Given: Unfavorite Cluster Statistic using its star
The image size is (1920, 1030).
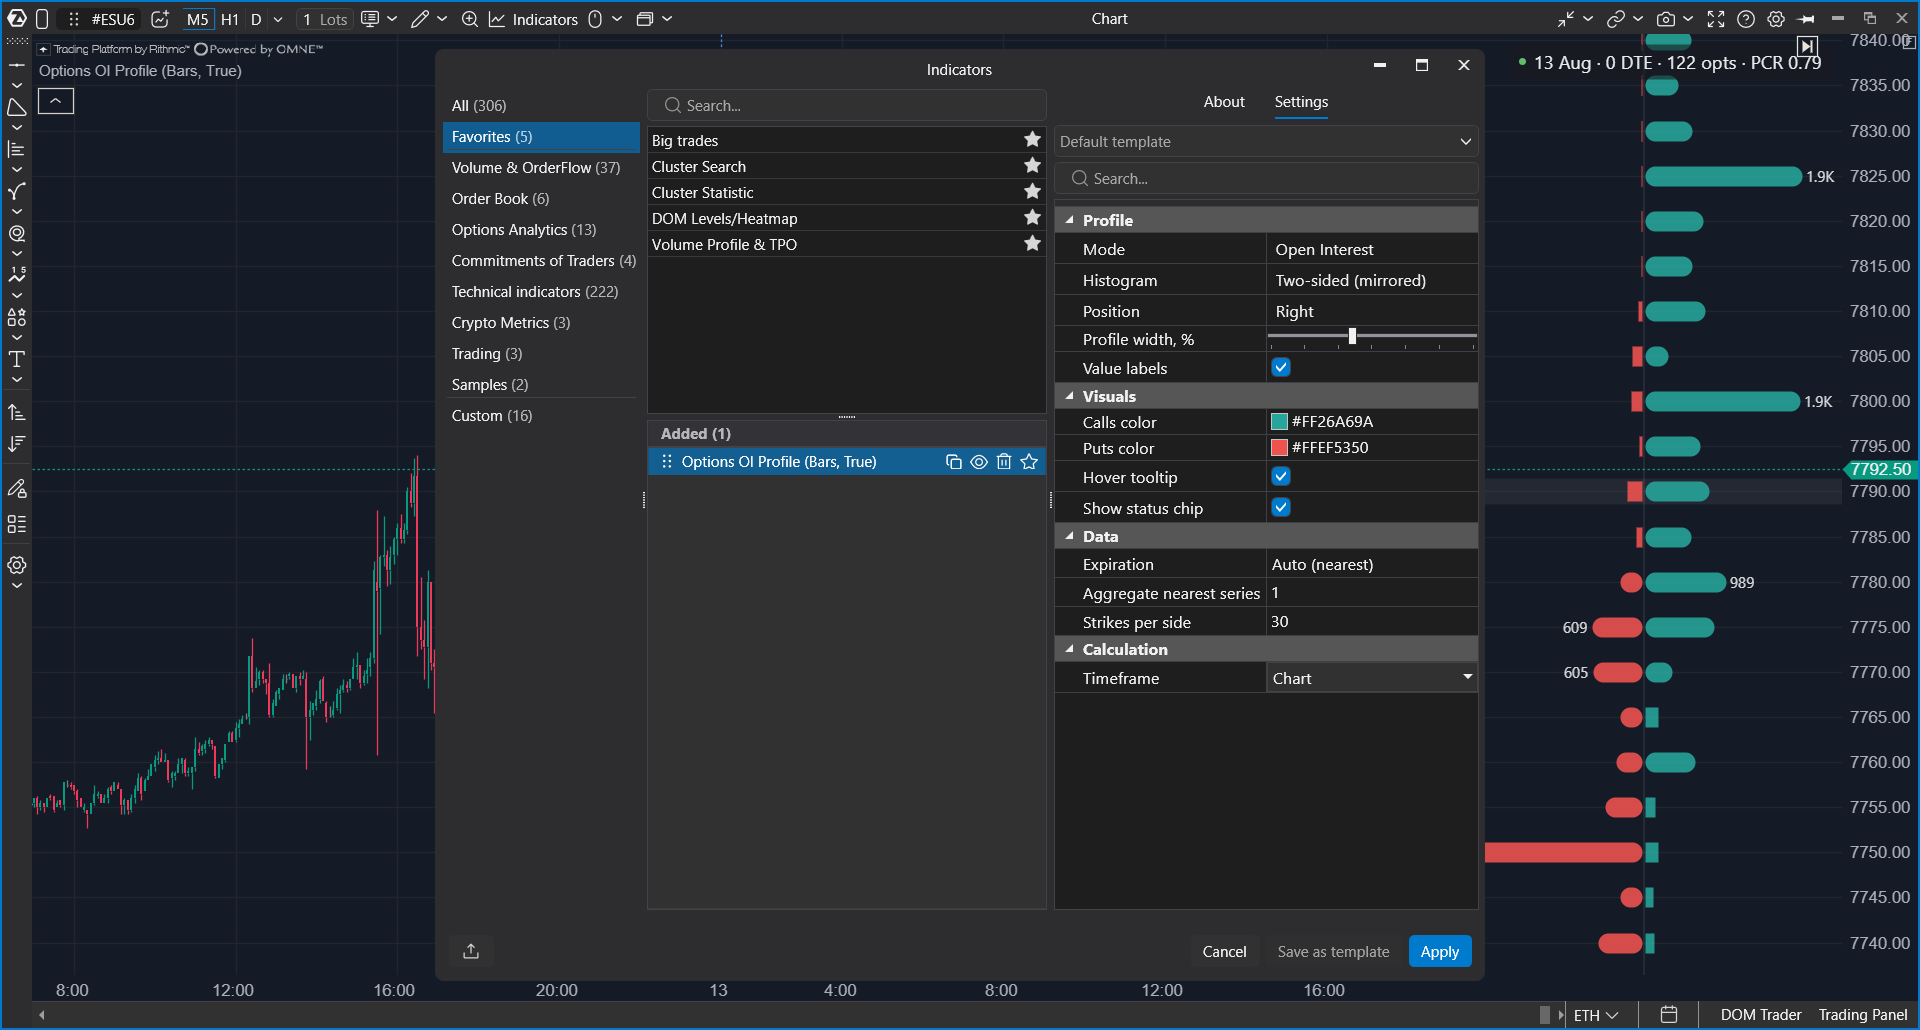Looking at the screenshot, I should pos(1033,192).
